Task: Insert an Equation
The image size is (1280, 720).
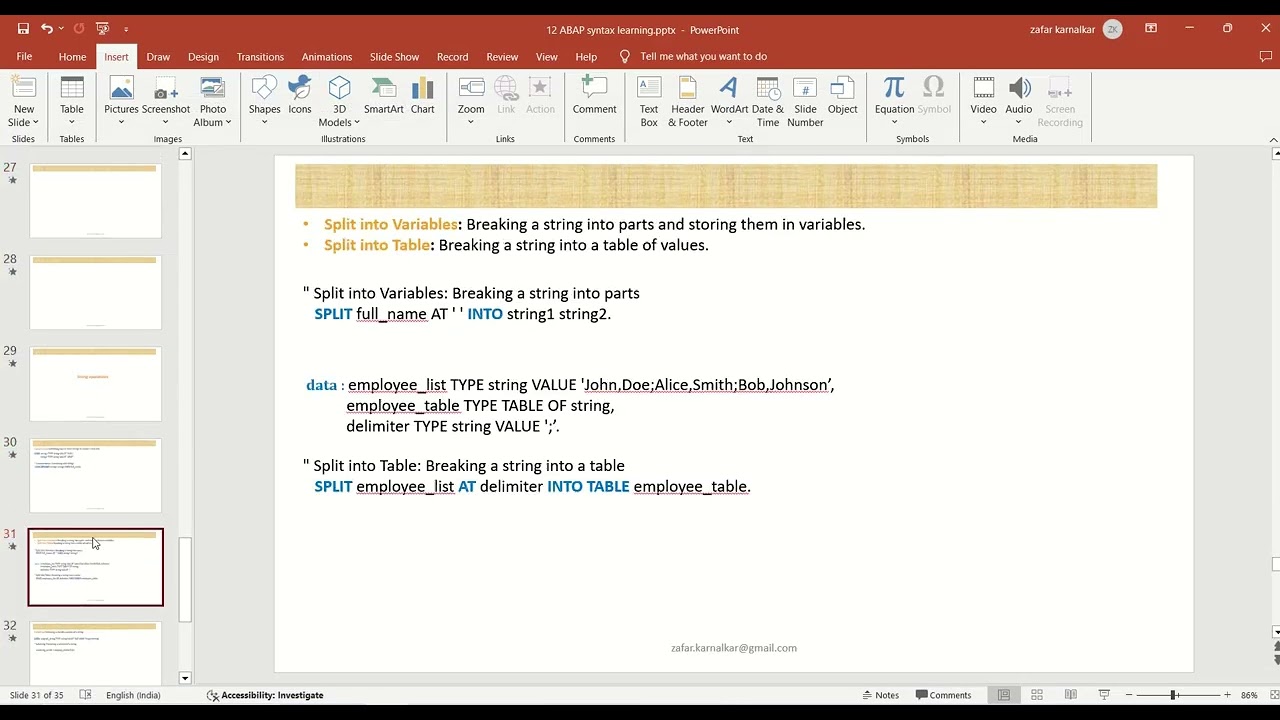Action: pyautogui.click(x=894, y=102)
